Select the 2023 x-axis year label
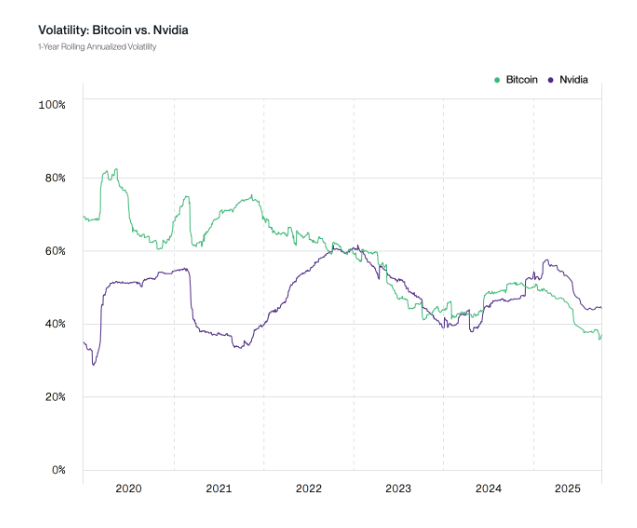The height and width of the screenshot is (528, 637). point(398,489)
